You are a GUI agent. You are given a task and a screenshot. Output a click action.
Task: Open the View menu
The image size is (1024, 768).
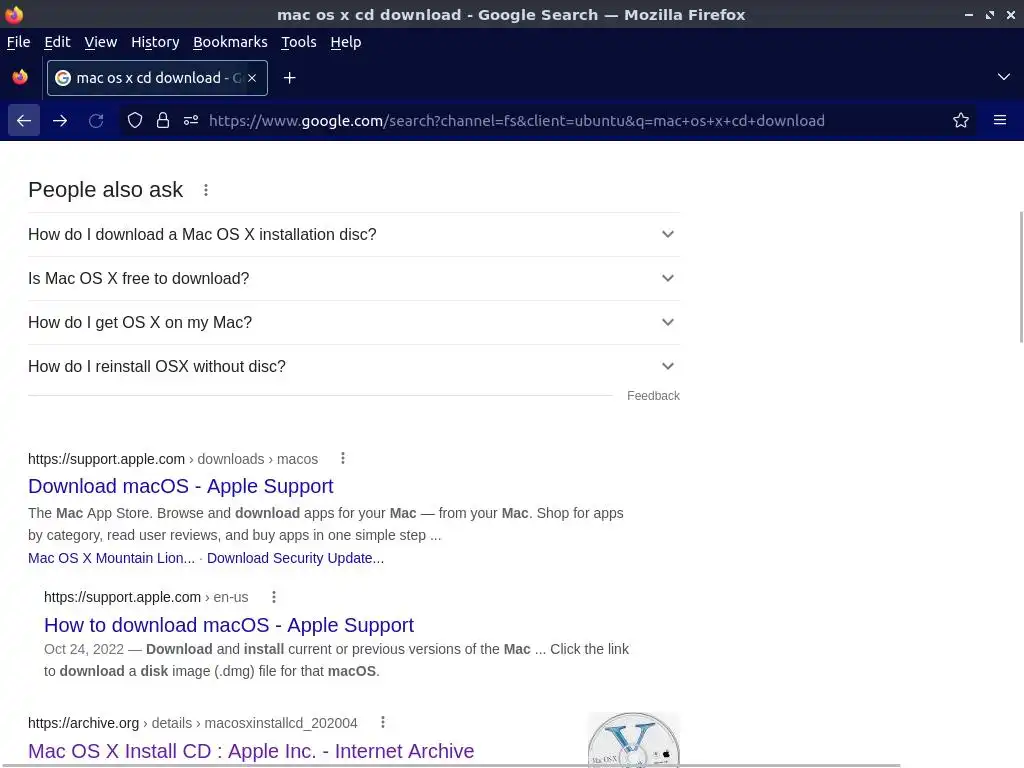[x=101, y=42]
